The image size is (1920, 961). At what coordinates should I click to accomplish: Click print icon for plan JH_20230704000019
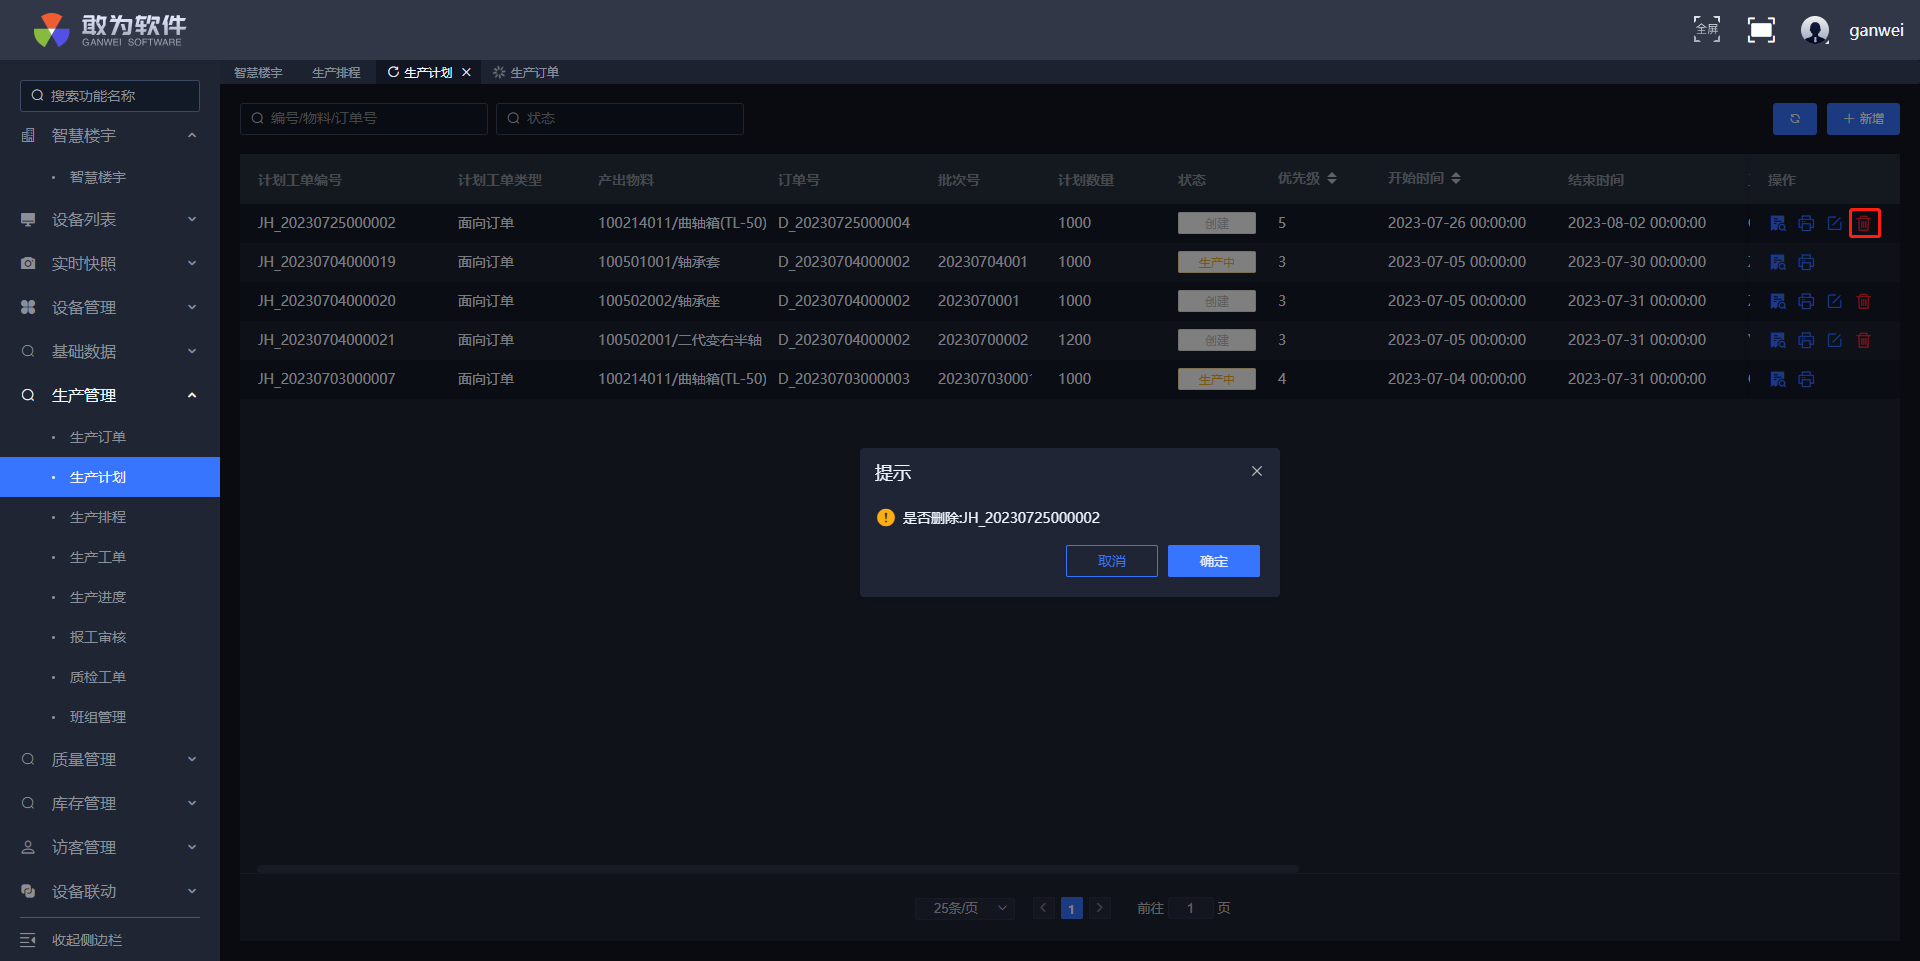[x=1806, y=262]
